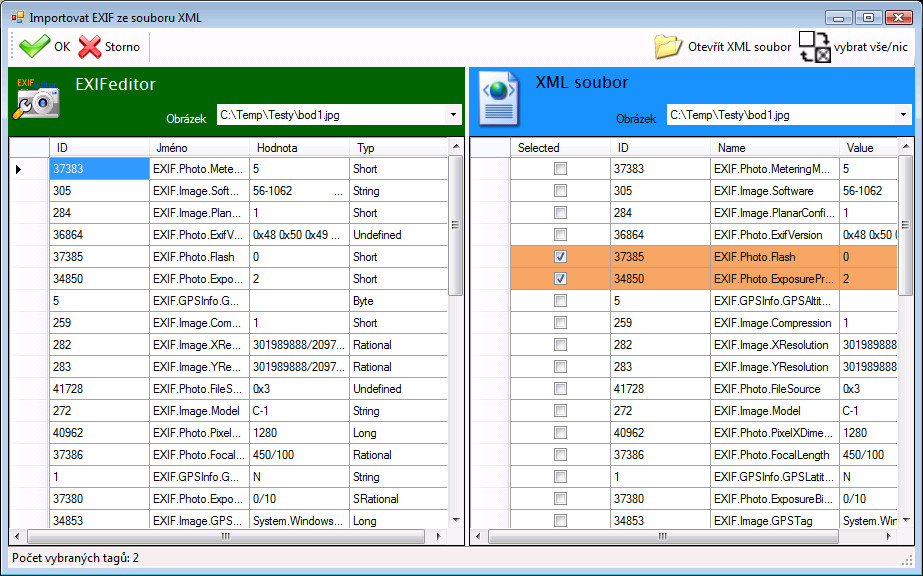Screen dimensions: 923x576
Task: Tick the checkbox for EXIF.Image.Software
Action: click(560, 191)
